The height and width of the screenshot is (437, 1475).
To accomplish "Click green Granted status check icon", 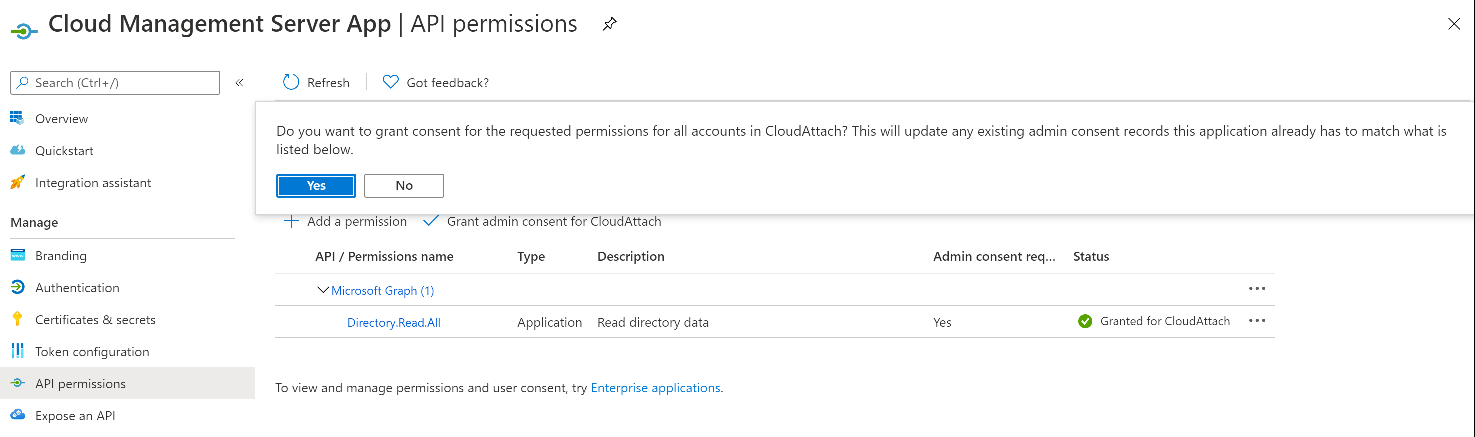I will click(x=1085, y=321).
